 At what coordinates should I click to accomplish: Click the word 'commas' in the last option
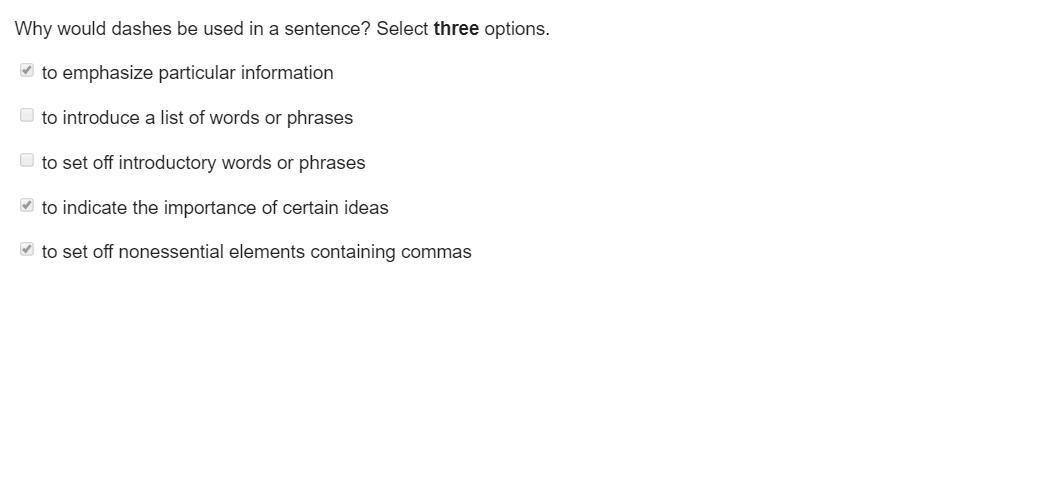(x=436, y=252)
